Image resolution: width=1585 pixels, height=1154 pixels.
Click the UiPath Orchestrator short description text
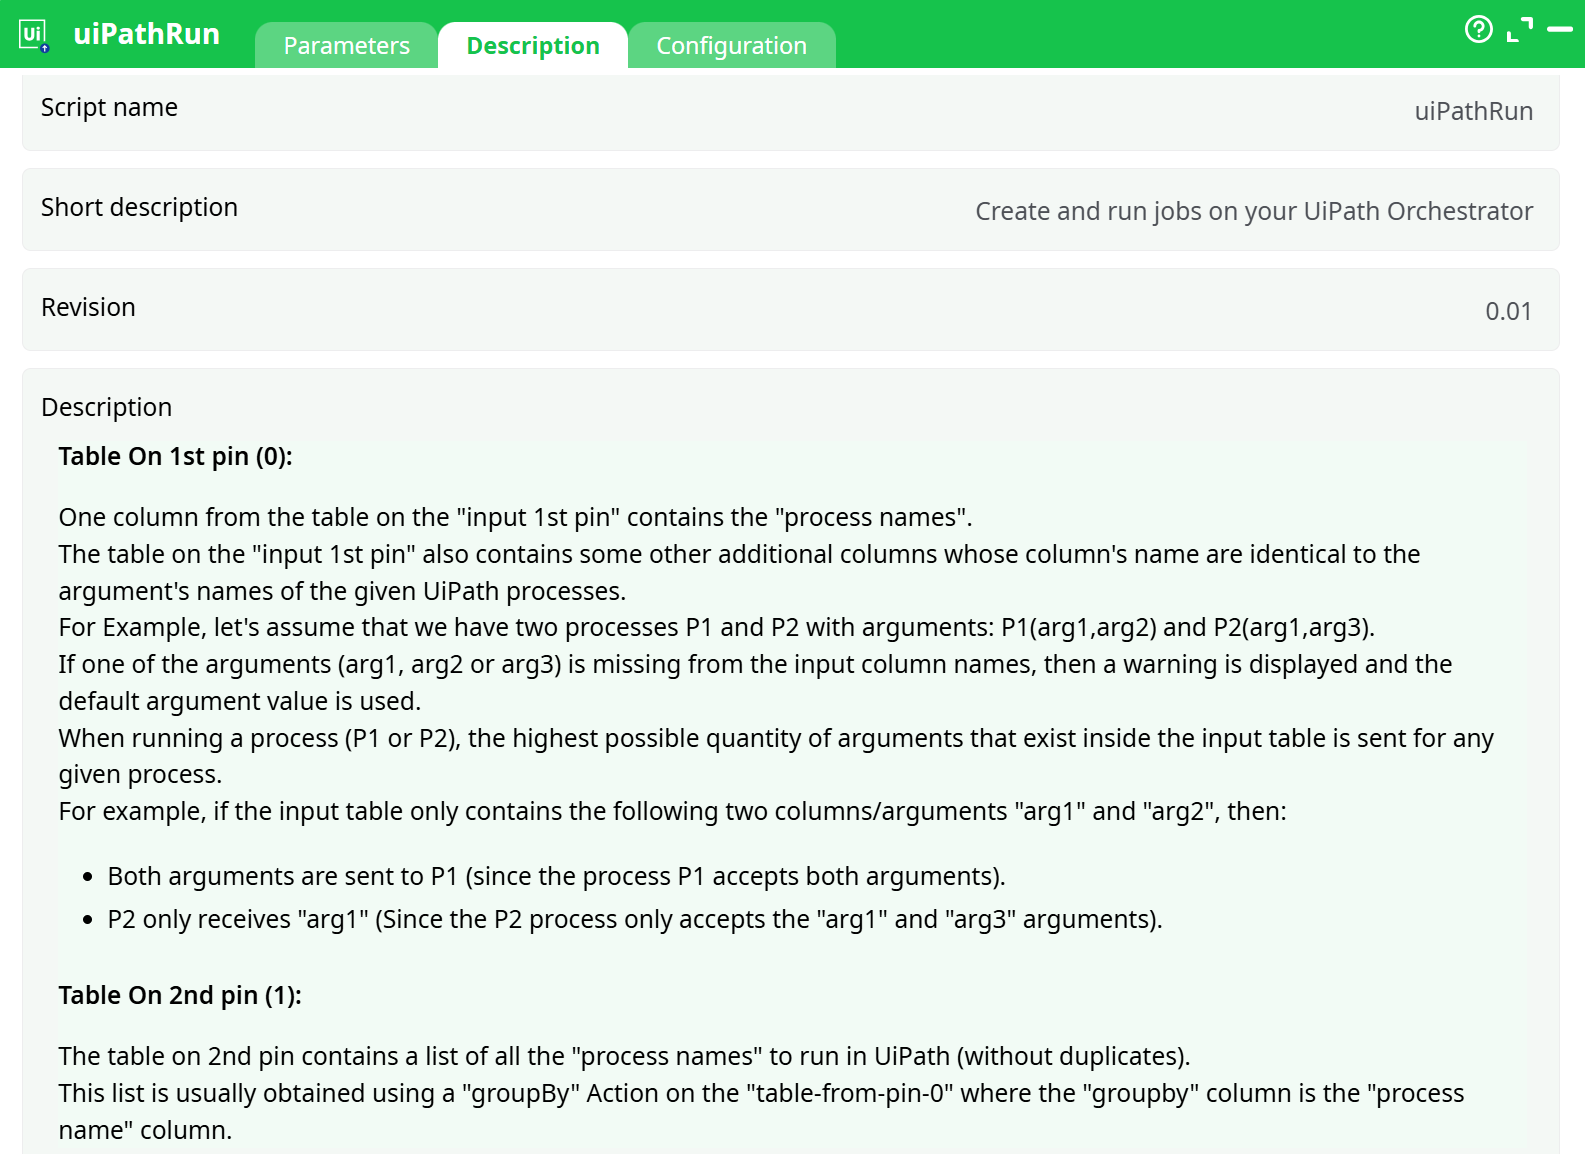pyautogui.click(x=1254, y=211)
